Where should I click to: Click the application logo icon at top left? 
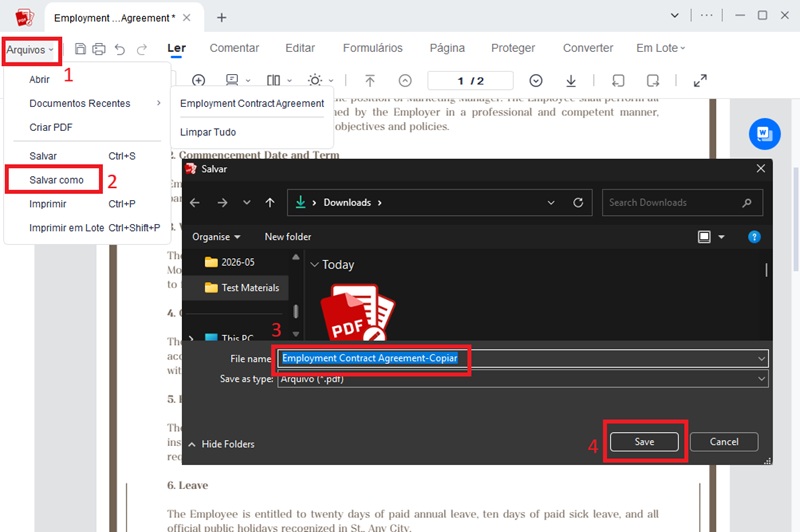24,17
